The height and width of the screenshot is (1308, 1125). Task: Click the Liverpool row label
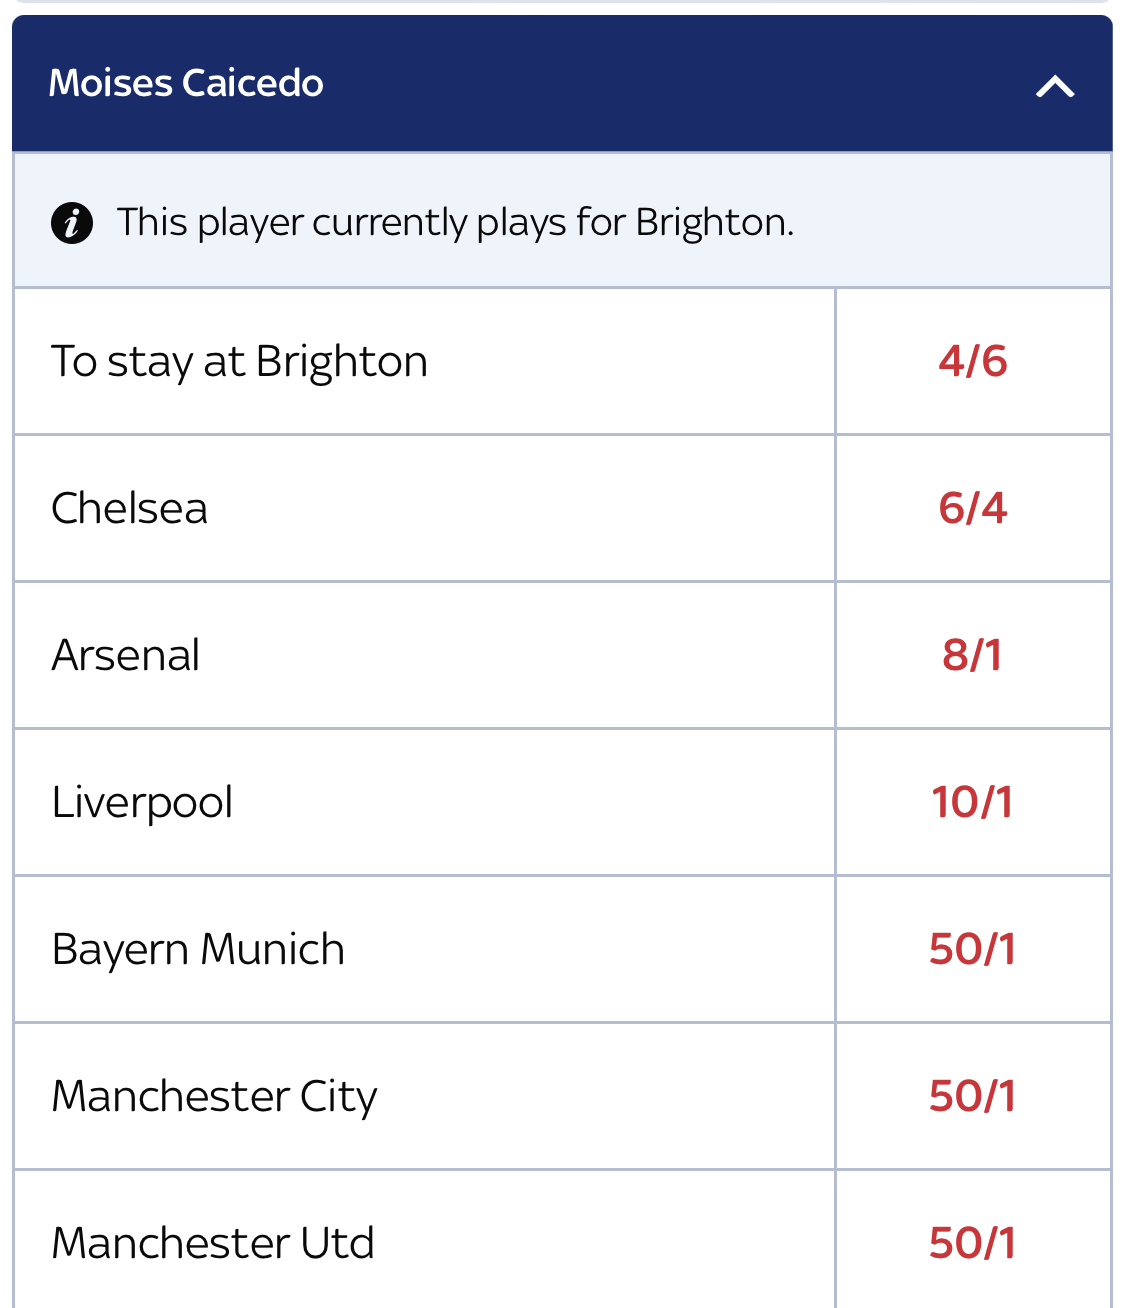point(142,803)
